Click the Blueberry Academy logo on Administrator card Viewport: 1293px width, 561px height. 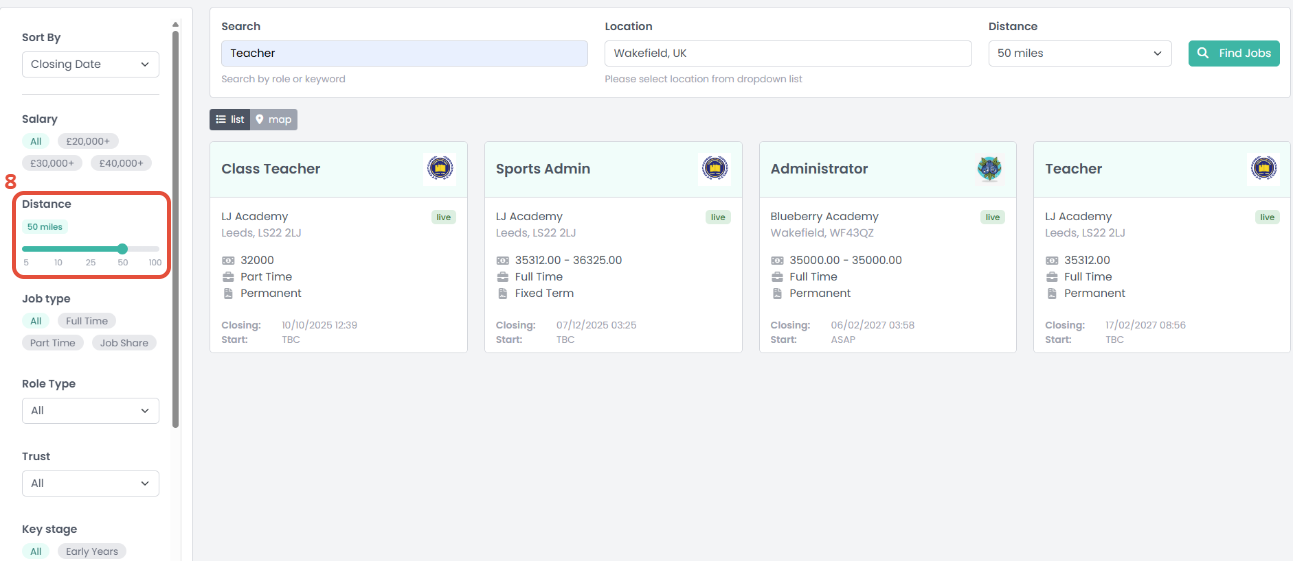tap(989, 169)
